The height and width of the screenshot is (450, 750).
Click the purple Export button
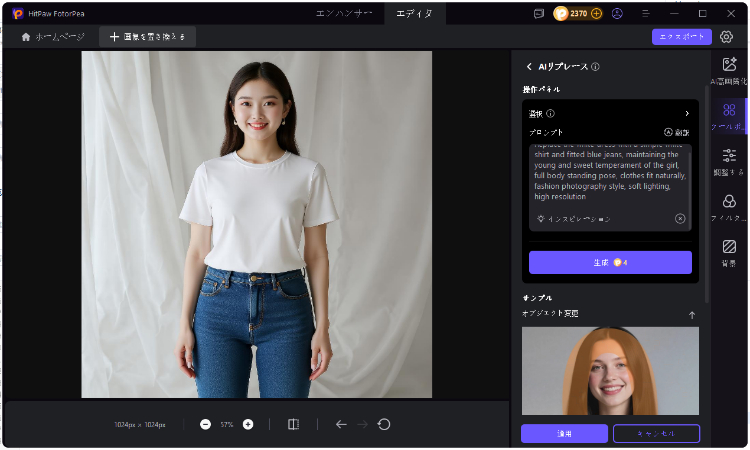[x=682, y=37]
